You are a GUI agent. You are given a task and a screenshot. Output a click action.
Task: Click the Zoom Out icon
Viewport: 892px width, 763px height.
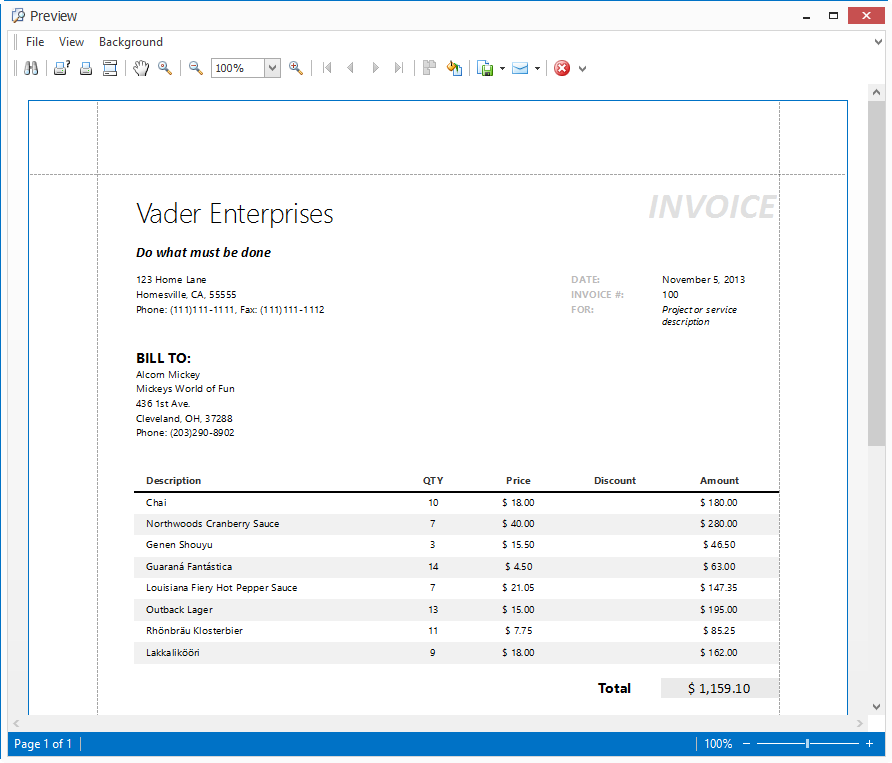tap(196, 68)
